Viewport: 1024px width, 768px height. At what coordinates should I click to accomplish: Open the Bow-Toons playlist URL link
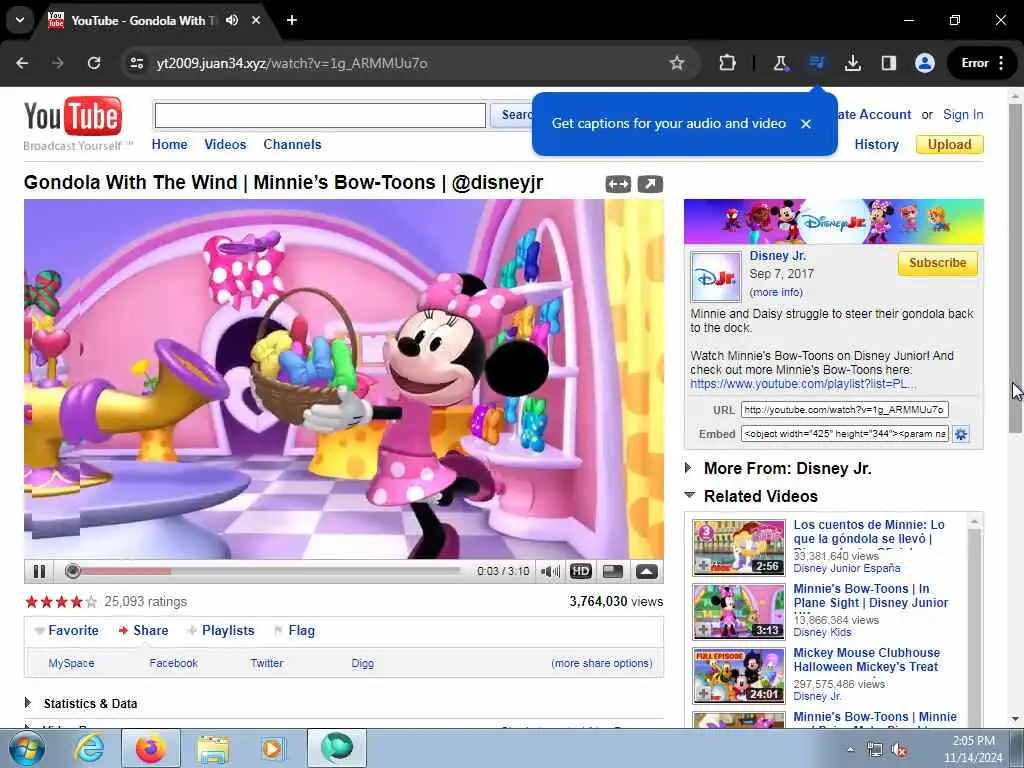(x=803, y=384)
